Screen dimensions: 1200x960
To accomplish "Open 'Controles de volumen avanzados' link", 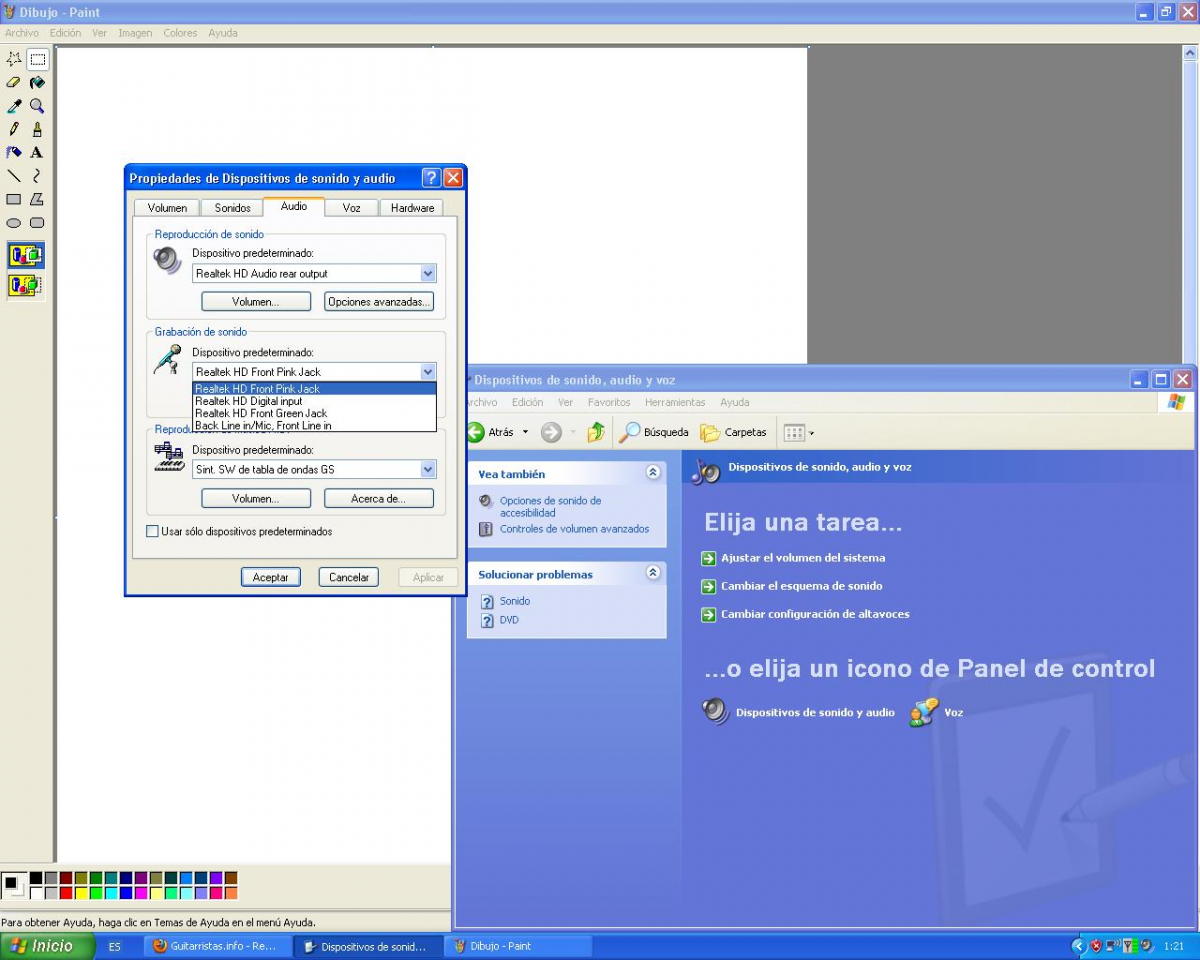I will pos(574,529).
